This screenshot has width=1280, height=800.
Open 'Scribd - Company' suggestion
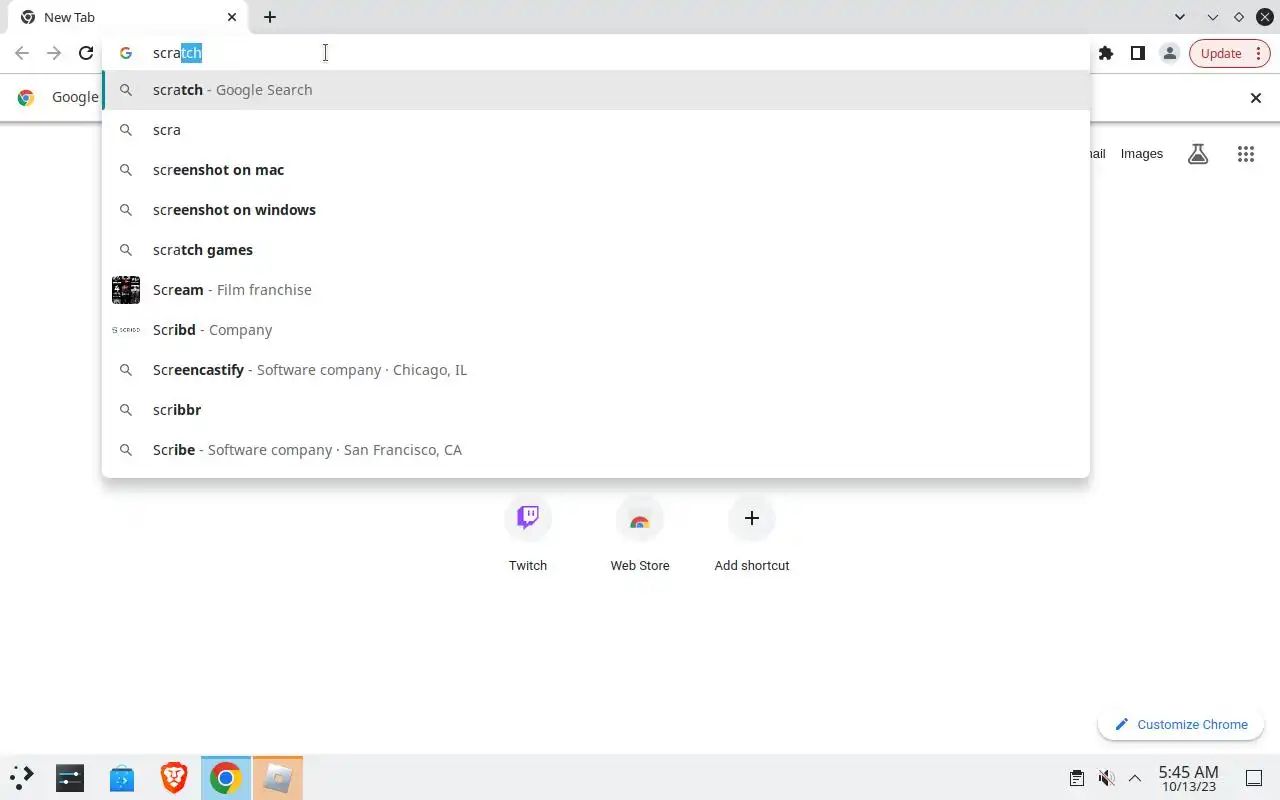click(x=596, y=330)
